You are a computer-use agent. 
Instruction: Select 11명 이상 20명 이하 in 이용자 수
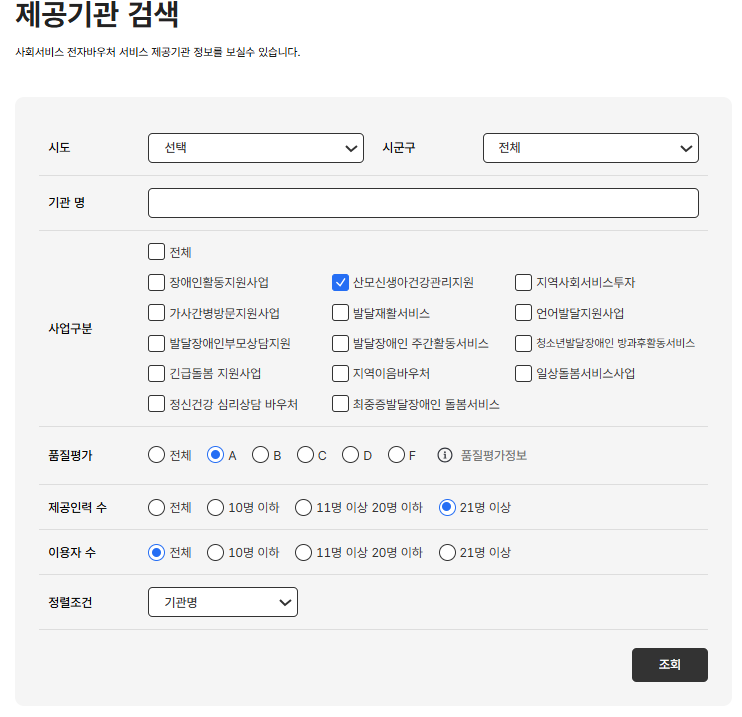(x=303, y=552)
